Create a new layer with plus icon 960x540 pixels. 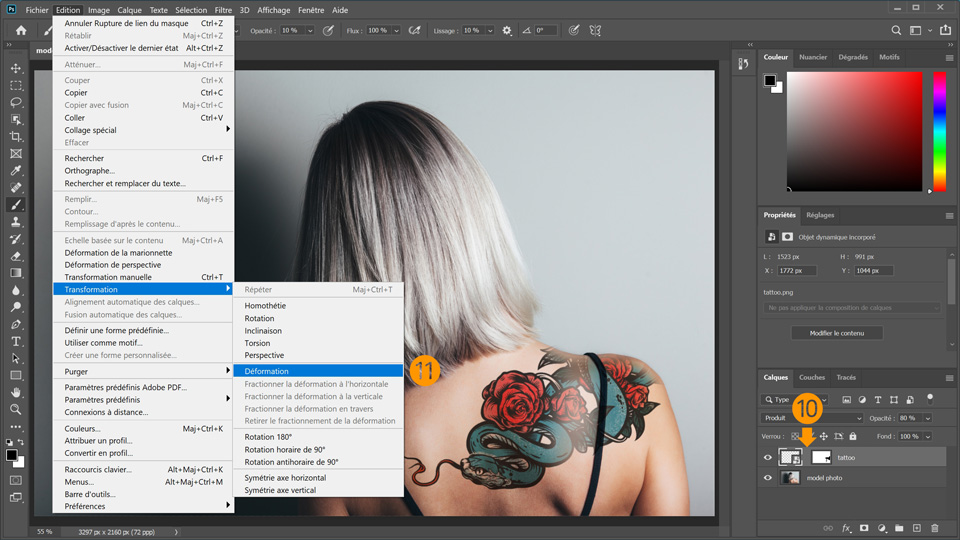(917, 528)
